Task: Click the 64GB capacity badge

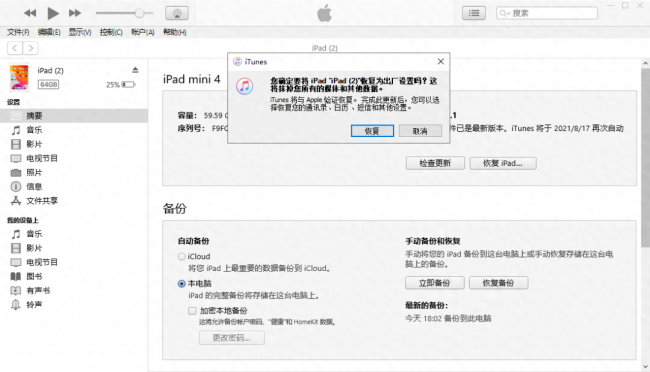Action: [x=49, y=85]
